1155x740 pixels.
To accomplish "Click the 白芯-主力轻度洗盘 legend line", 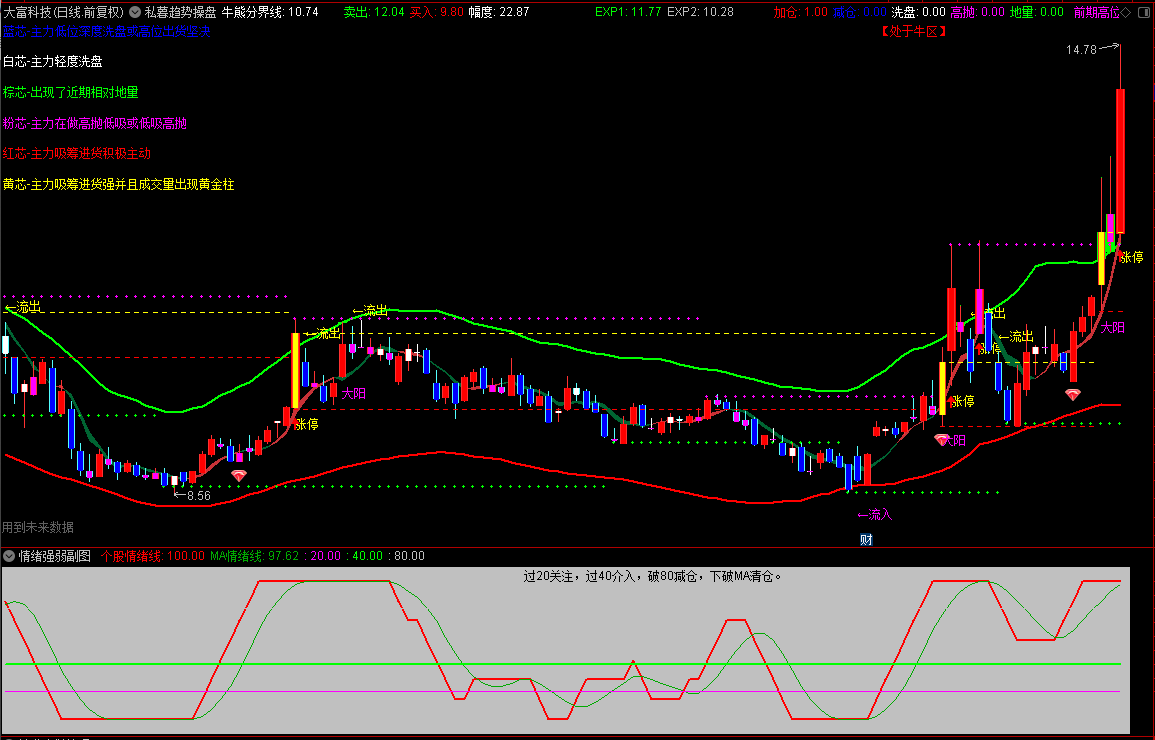I will pos(52,62).
